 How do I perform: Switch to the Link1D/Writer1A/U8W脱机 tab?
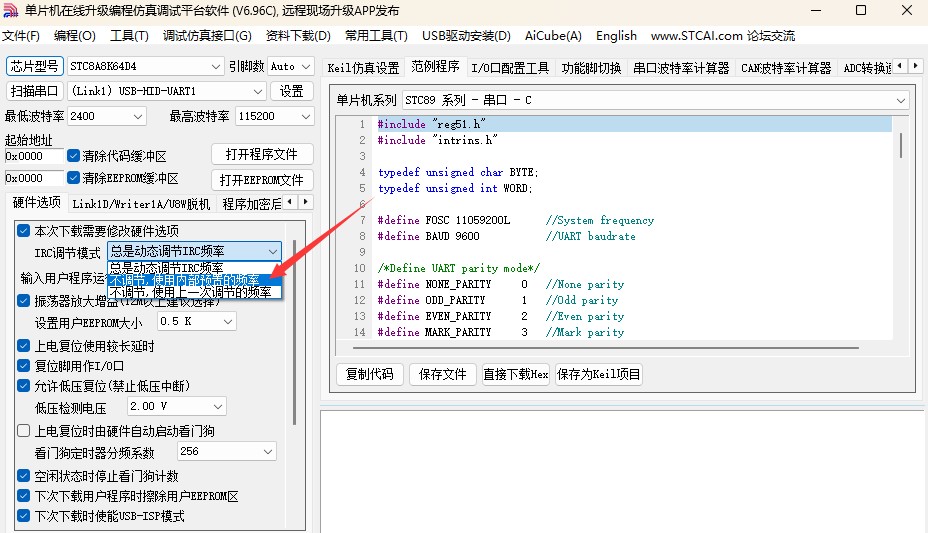point(141,204)
